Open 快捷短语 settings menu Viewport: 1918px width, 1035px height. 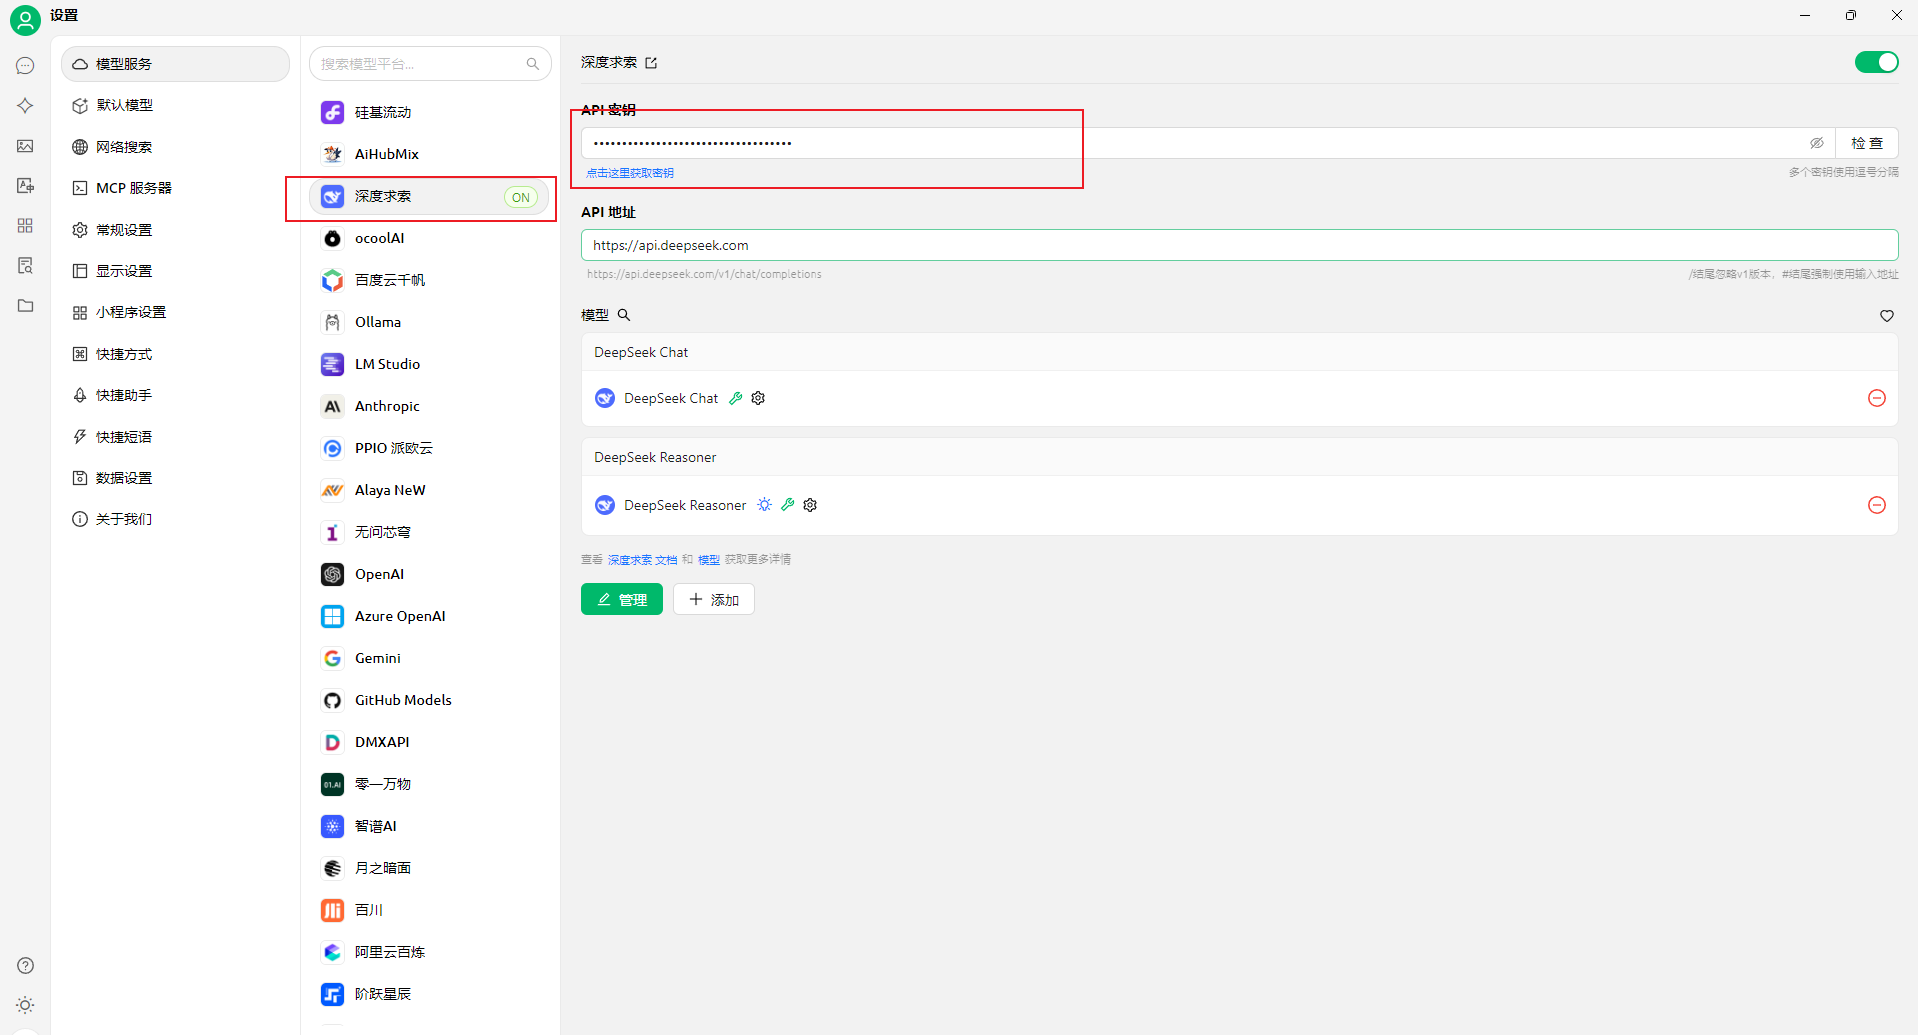pos(175,437)
